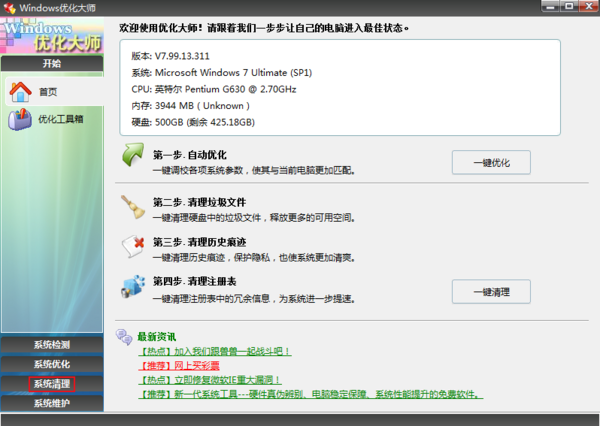Viewport: 600px width, 426px height.
Task: Click the 首页 house icon
Action: [x=20, y=92]
